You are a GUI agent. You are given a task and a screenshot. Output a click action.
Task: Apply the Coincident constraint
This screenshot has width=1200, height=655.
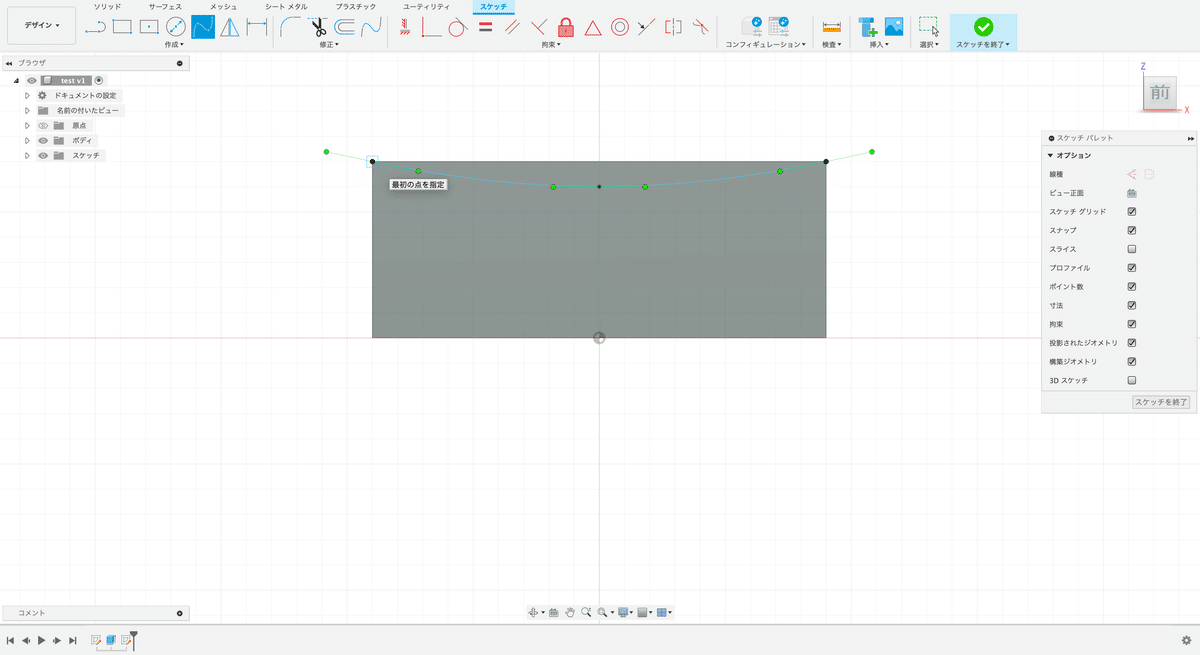[432, 27]
